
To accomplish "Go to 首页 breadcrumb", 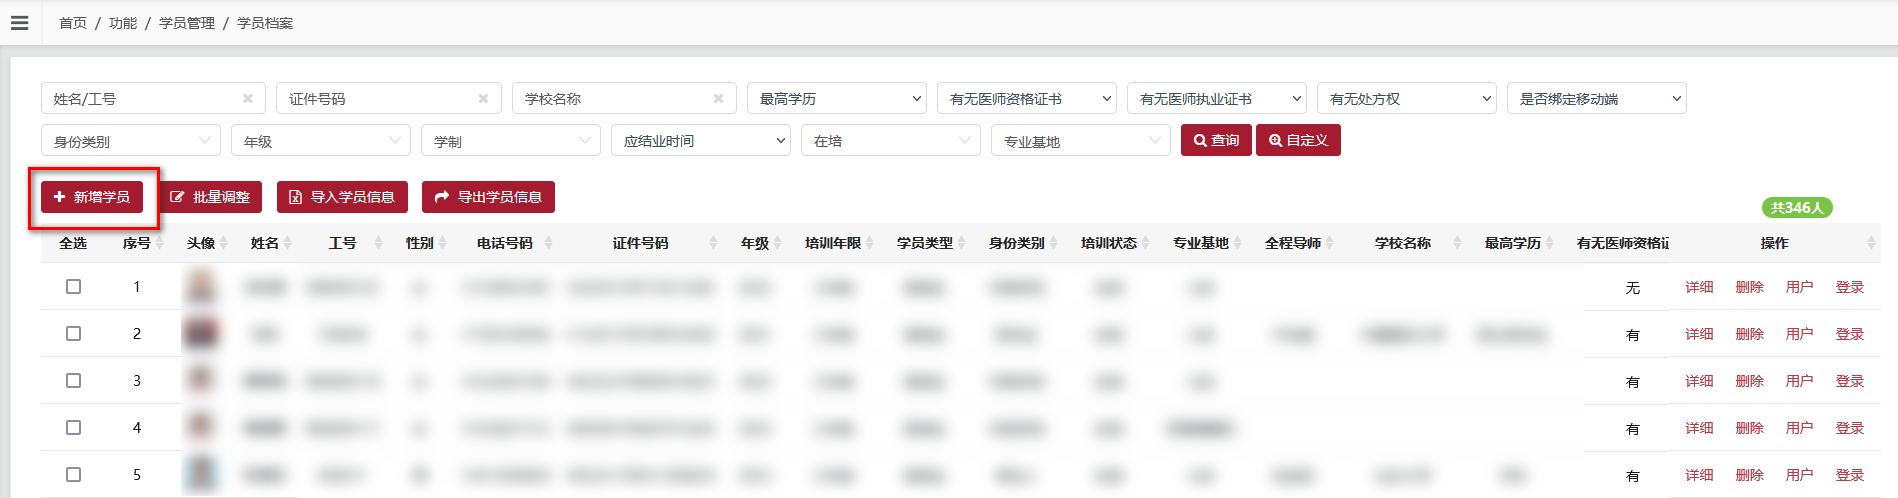I will click(x=73, y=23).
